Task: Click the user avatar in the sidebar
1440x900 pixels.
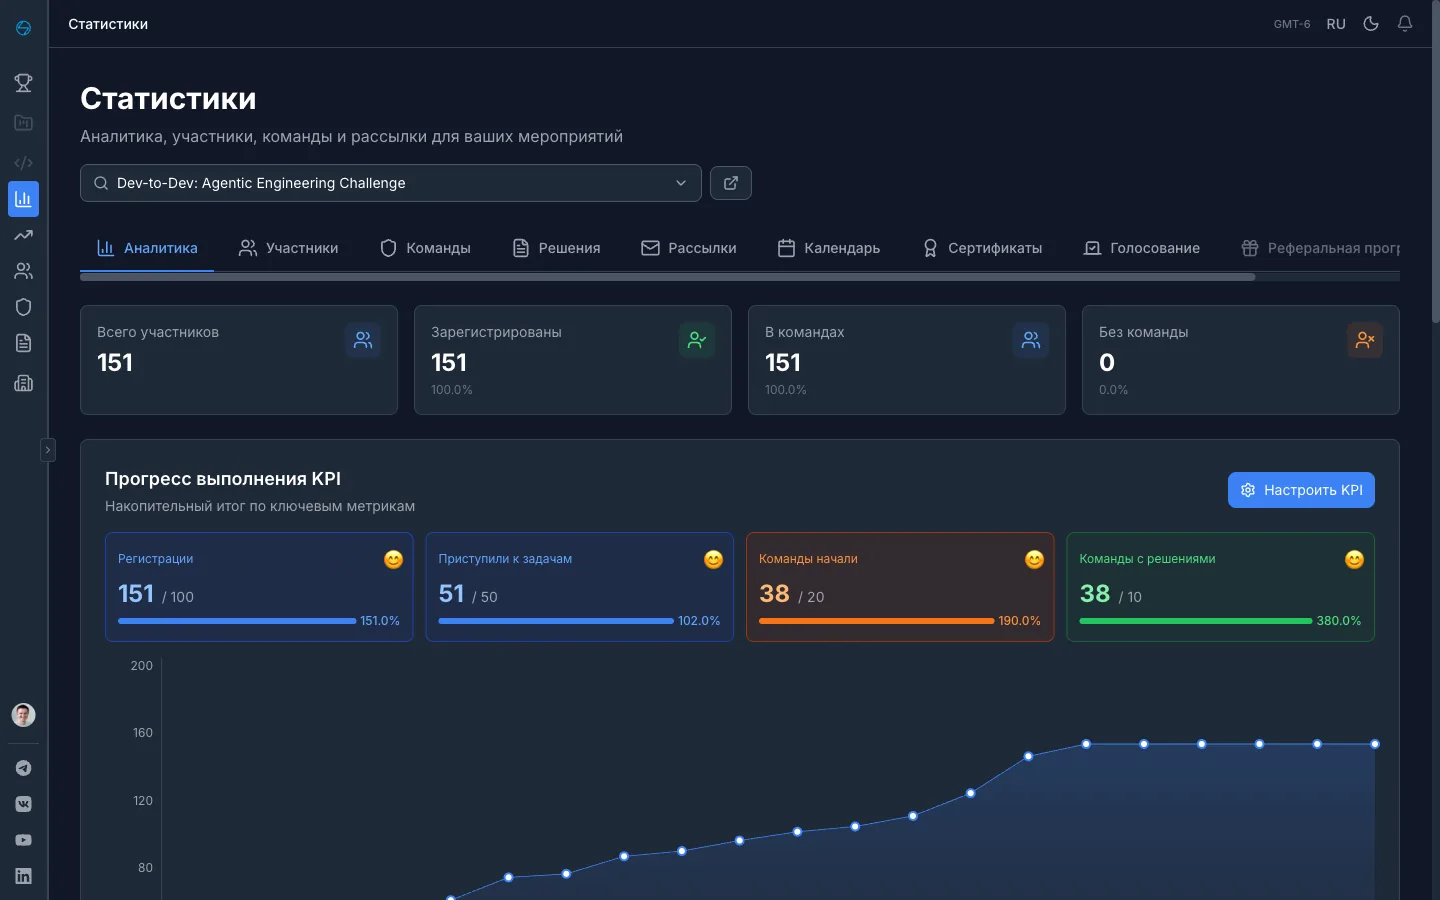Action: (23, 715)
